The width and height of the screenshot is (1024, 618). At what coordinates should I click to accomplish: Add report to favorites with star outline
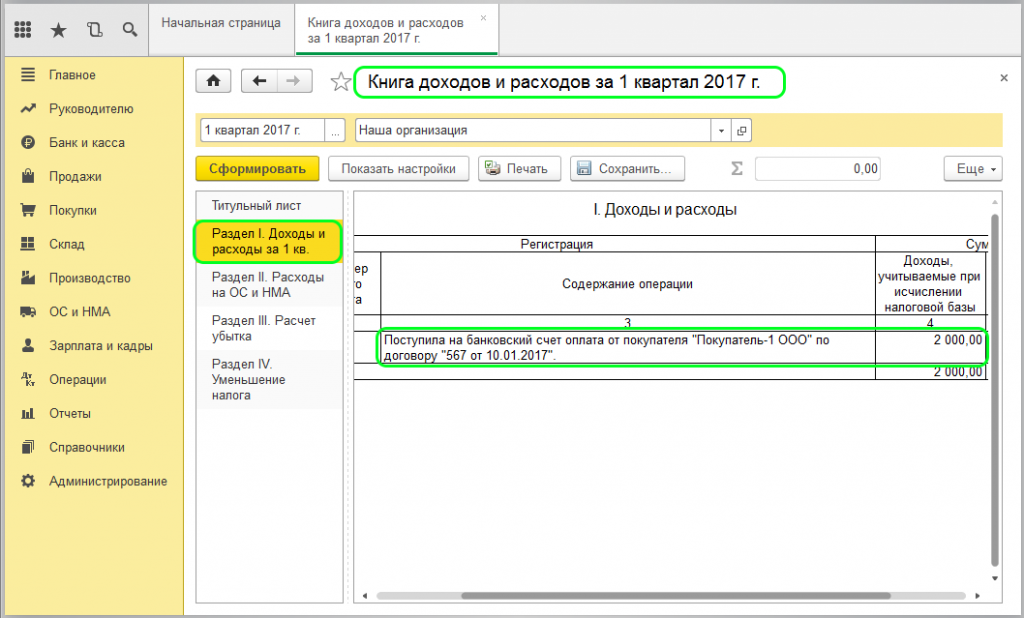click(340, 82)
